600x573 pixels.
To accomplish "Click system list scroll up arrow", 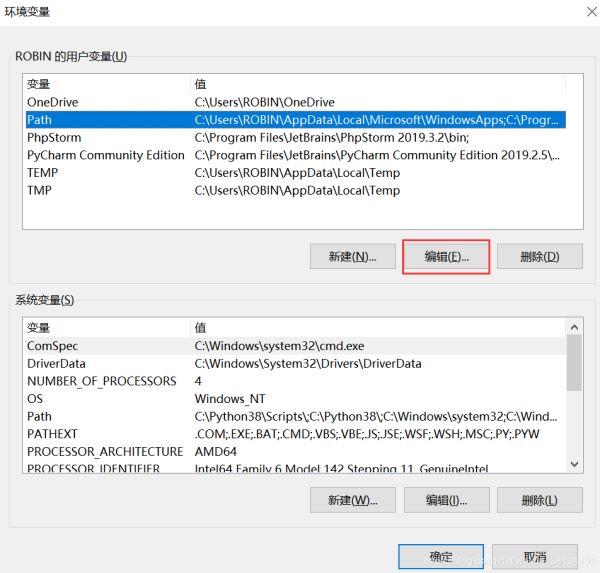I will click(574, 327).
